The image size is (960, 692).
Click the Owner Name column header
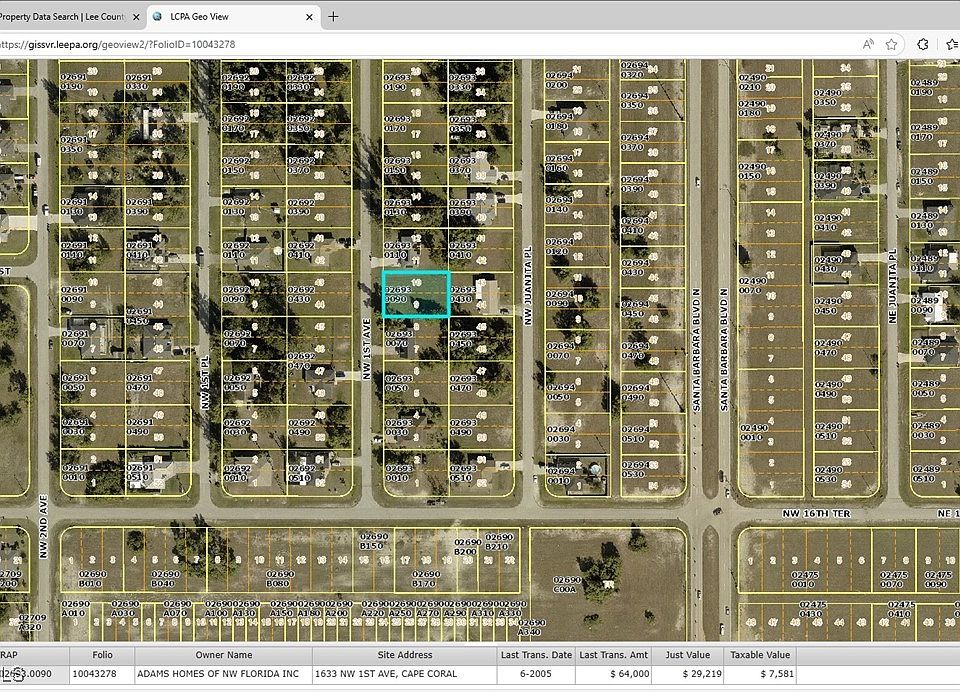[x=223, y=655]
